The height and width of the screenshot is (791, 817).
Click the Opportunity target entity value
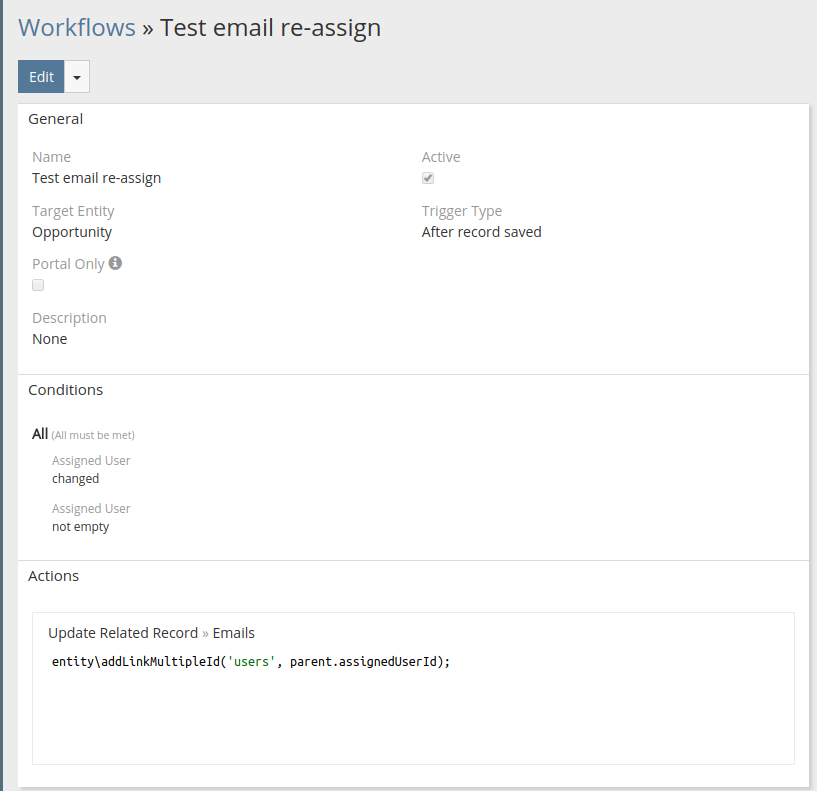click(x=72, y=232)
